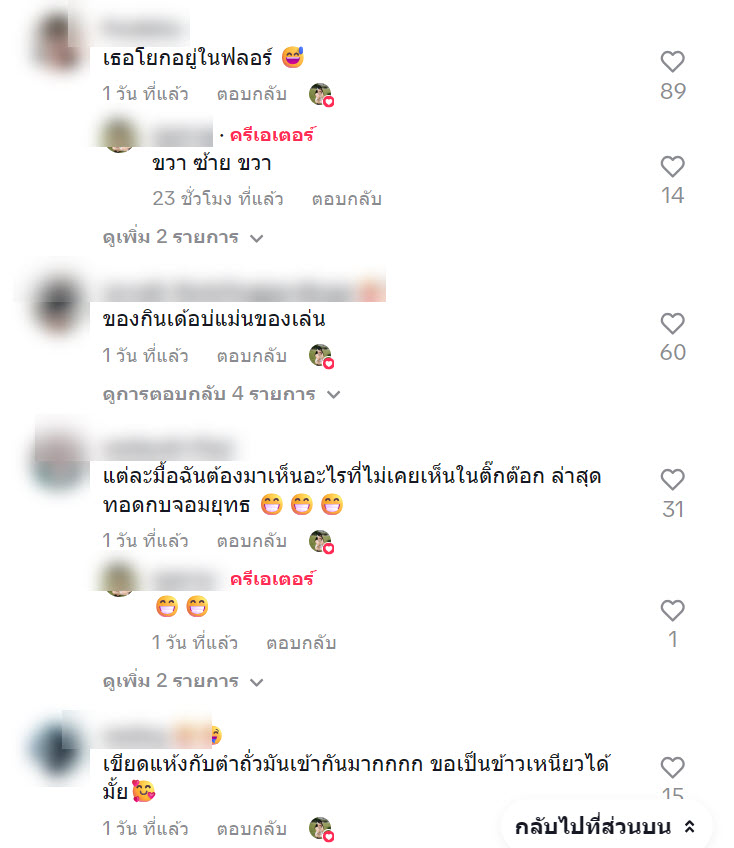Like the comment with 31 likes
The height and width of the screenshot is (848, 734).
672,480
